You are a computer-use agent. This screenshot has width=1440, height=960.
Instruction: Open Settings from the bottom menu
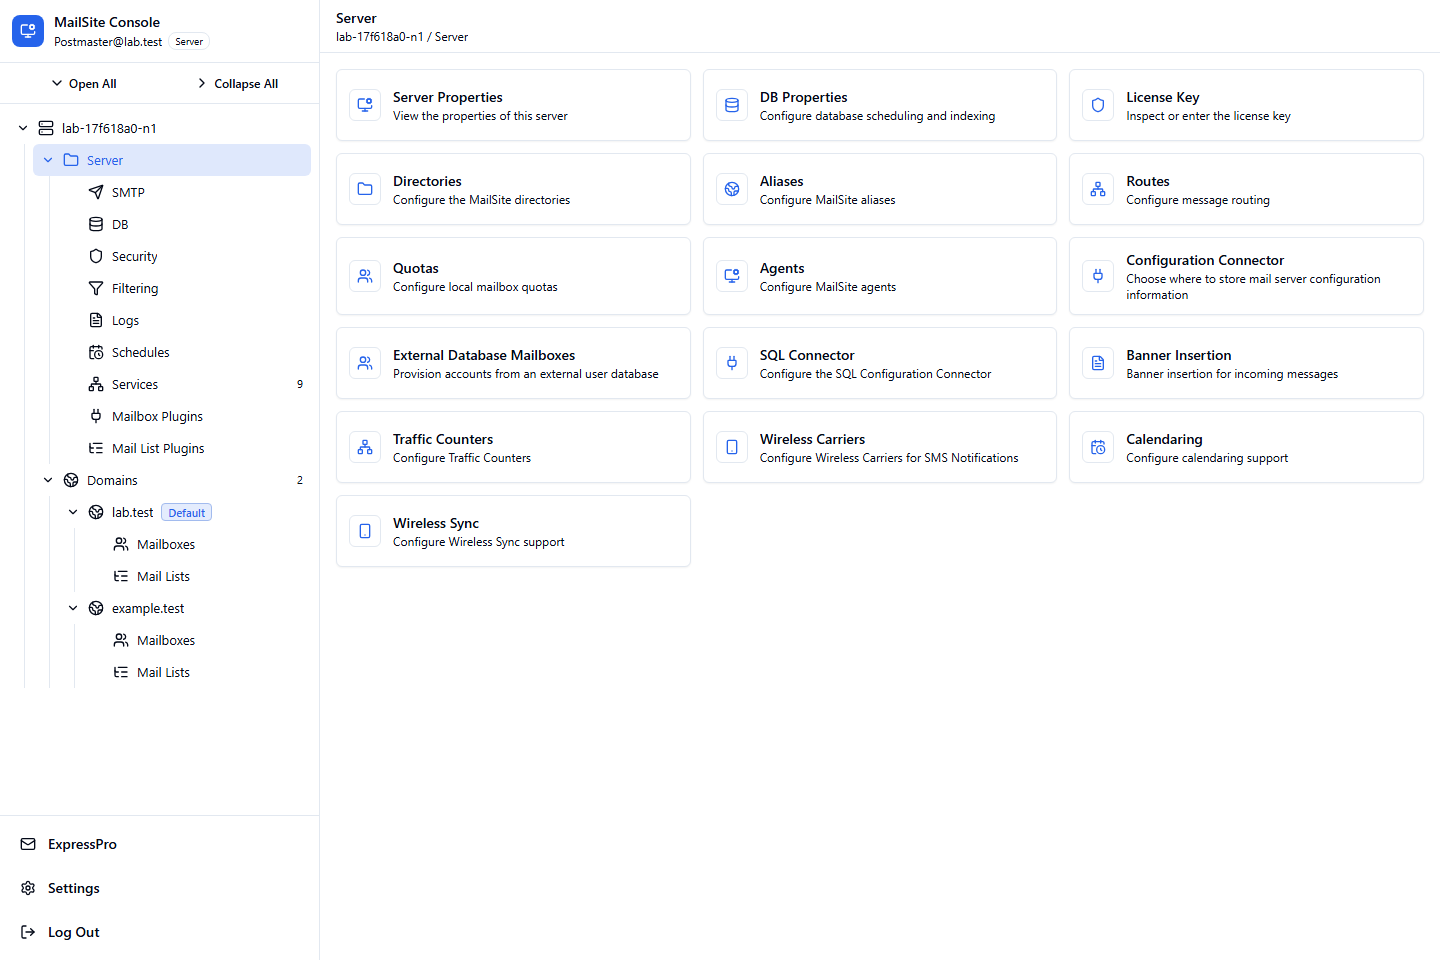pos(160,888)
